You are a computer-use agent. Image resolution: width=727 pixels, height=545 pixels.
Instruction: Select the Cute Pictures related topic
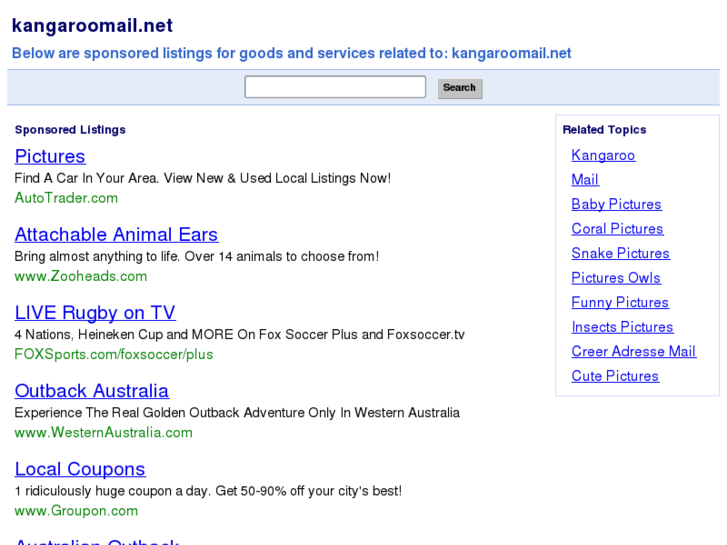(x=615, y=376)
